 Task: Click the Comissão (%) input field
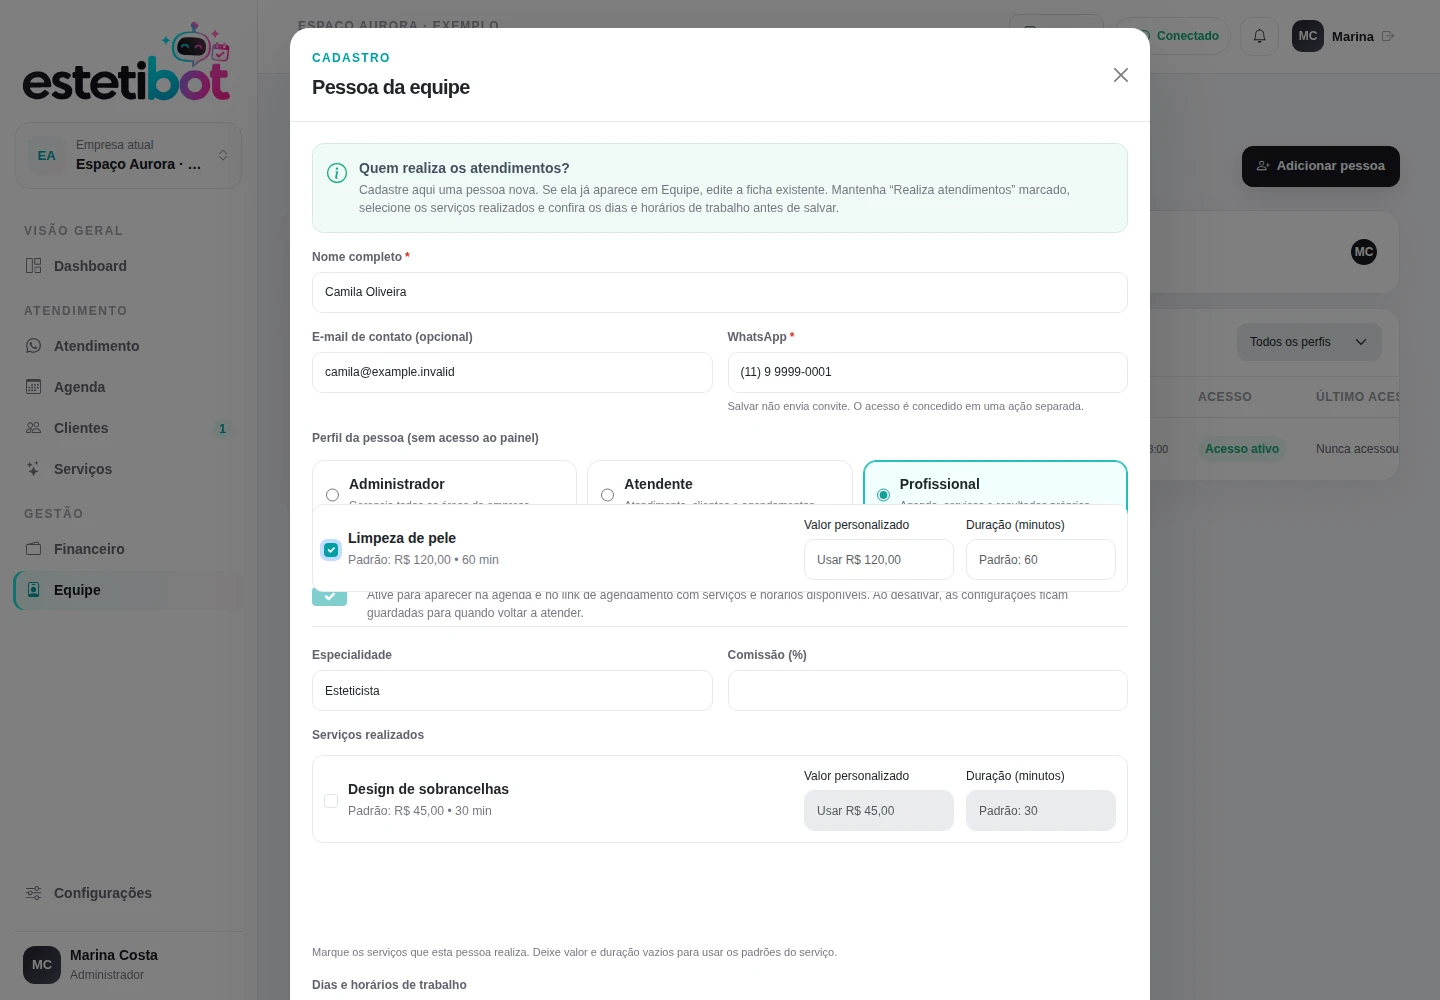[928, 691]
